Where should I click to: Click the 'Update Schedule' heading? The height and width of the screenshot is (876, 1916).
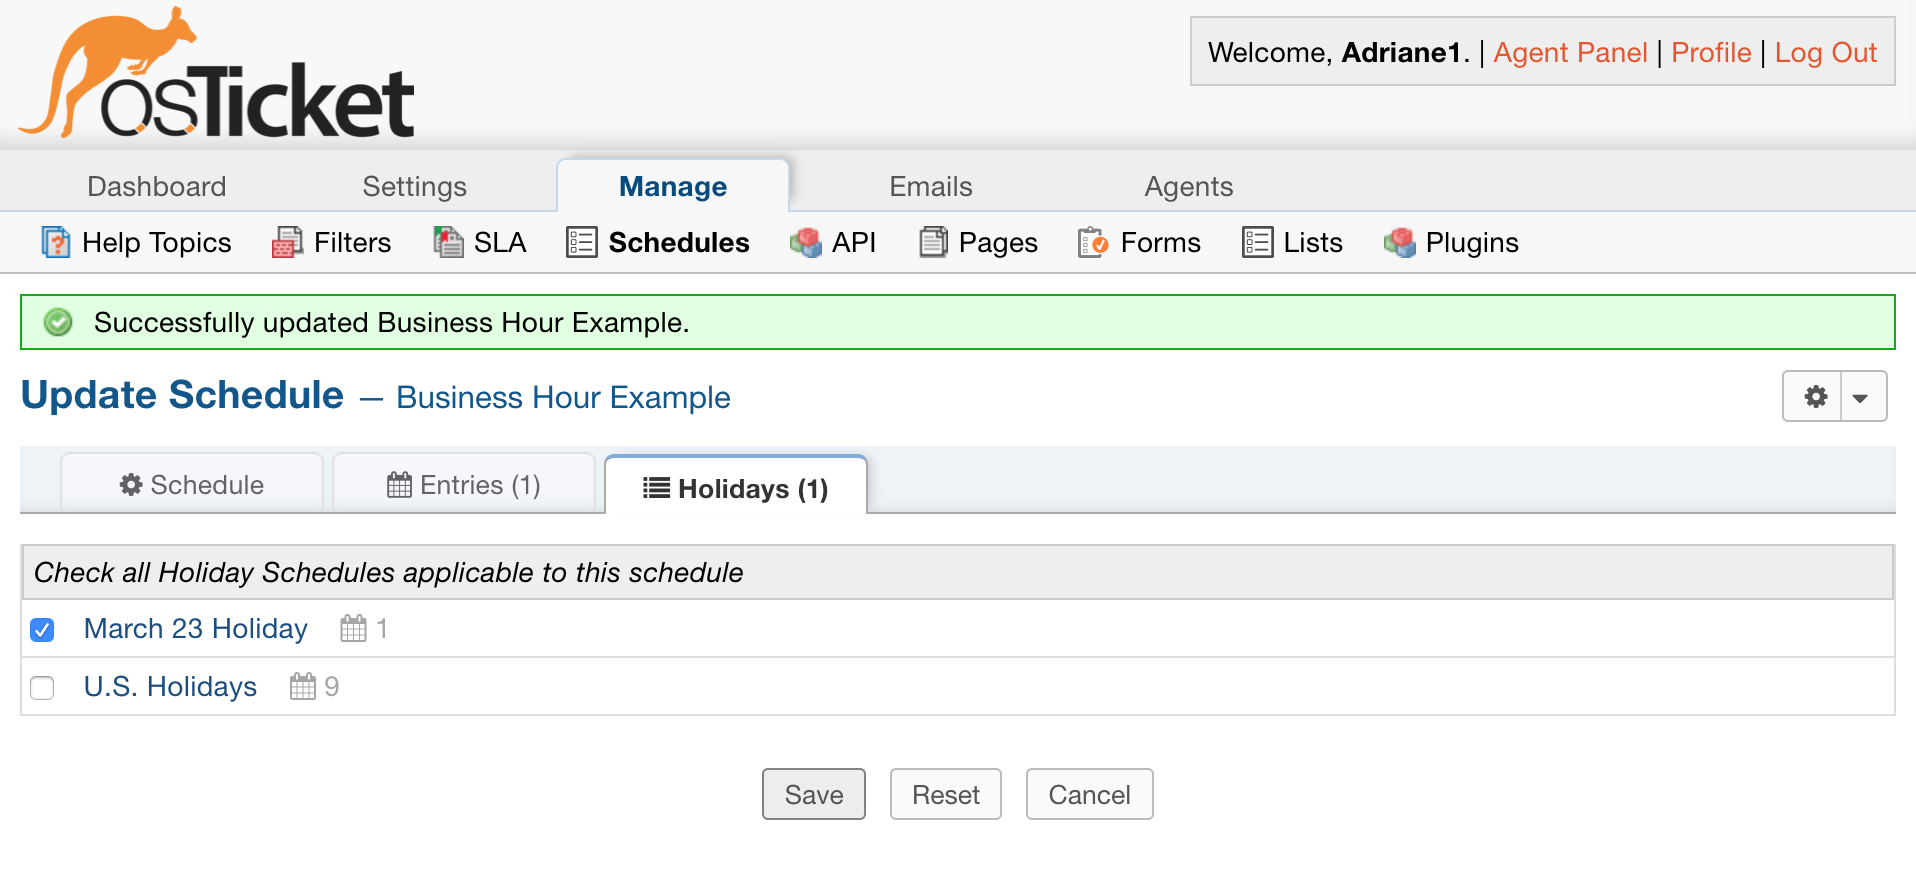click(182, 395)
